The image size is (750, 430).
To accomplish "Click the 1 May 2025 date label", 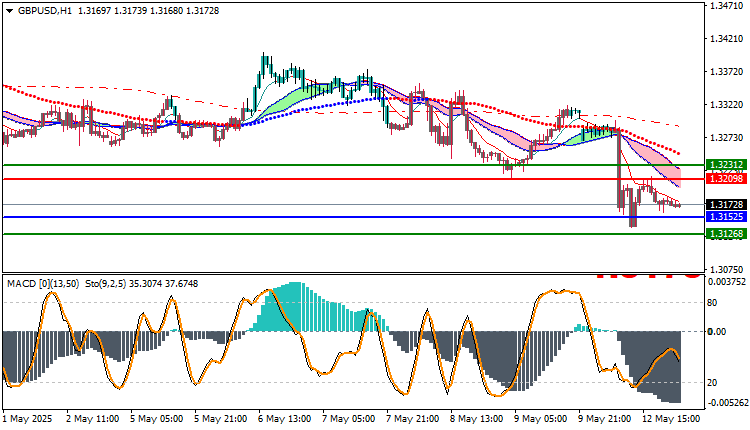I will coord(28,419).
